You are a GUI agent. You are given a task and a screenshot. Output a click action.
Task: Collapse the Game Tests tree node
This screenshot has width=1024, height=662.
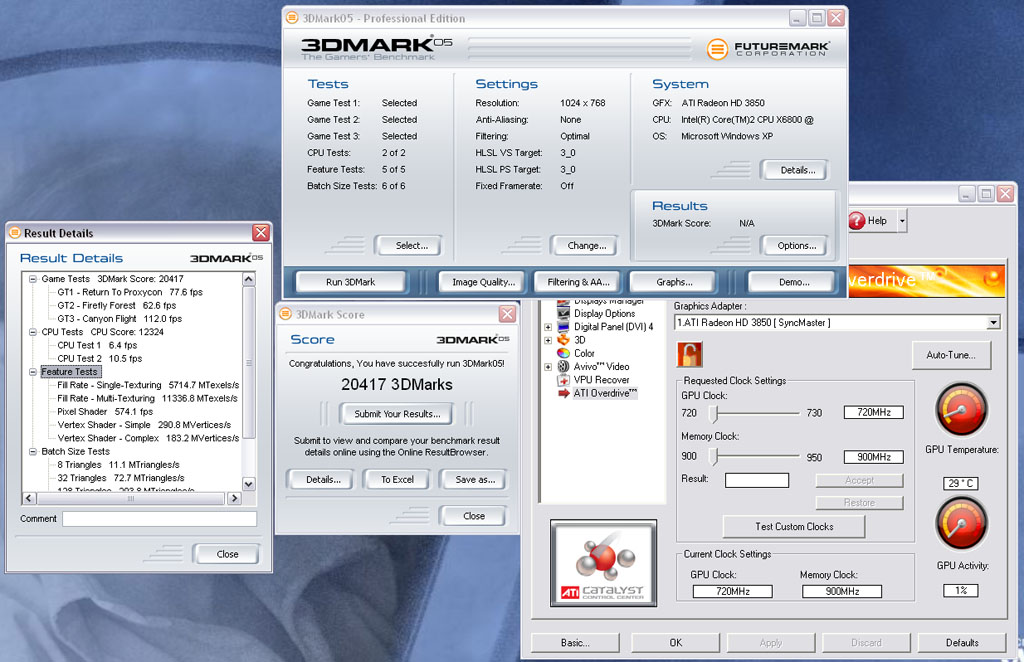33,279
